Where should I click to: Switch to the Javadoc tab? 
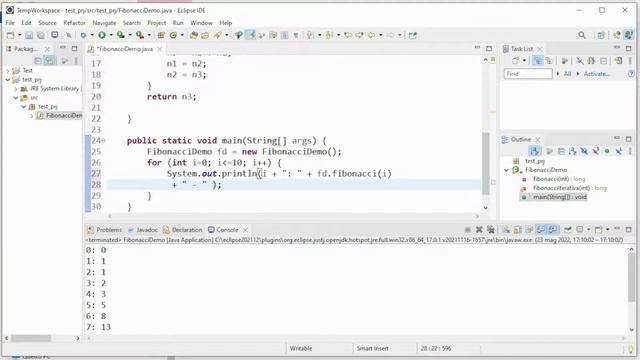tap(142, 230)
